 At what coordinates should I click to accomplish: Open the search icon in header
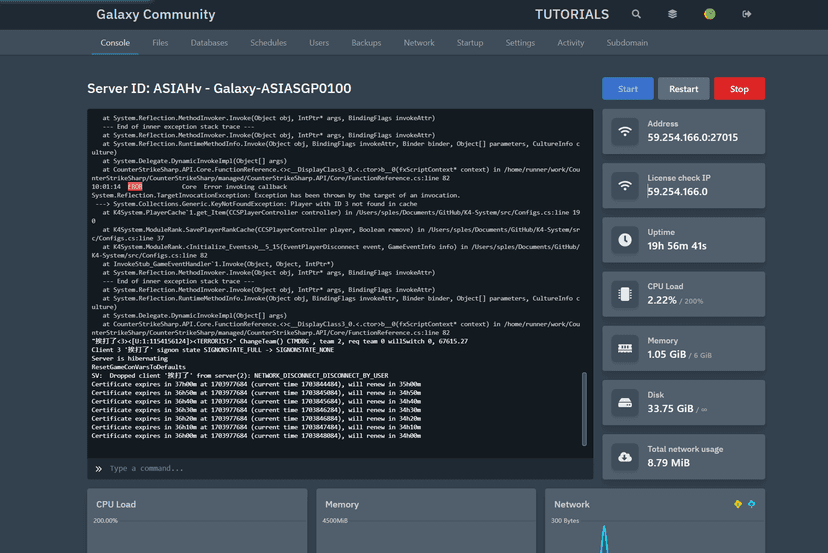tap(636, 14)
